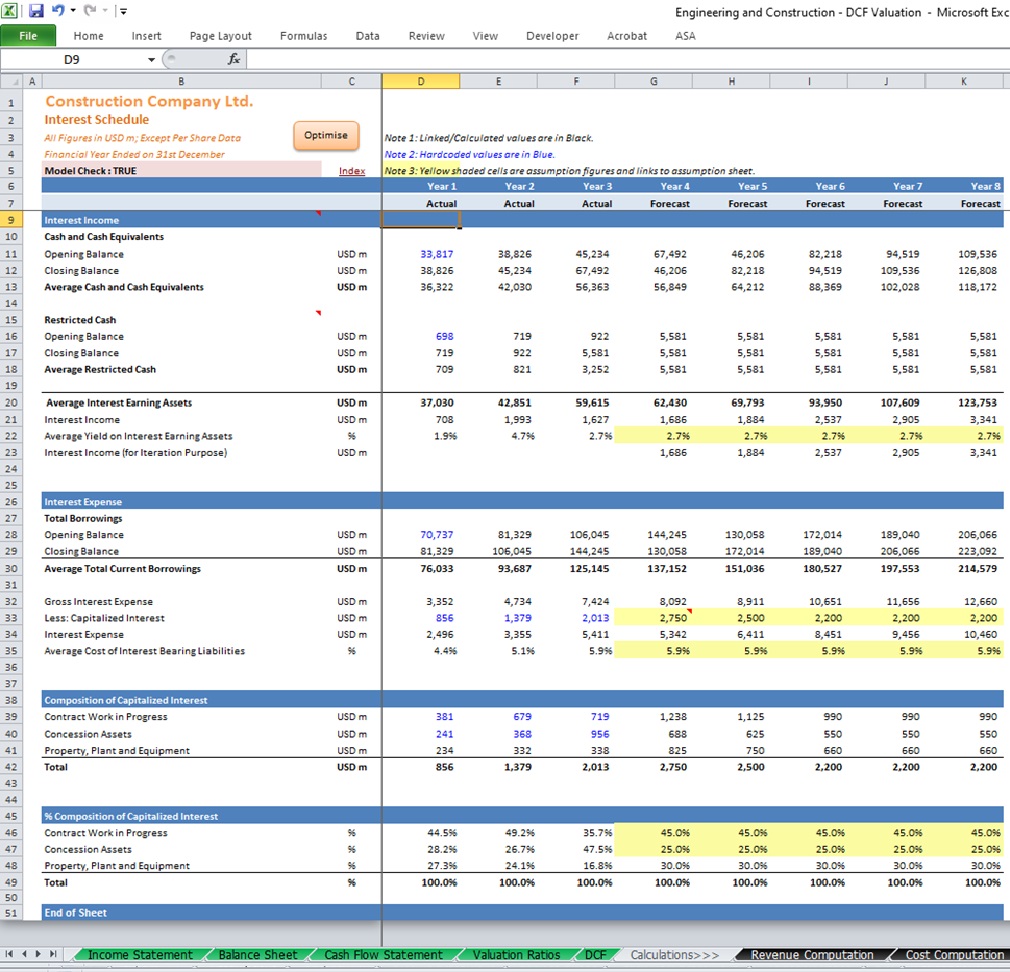Screen dimensions: 1010x972
Task: Open the File tab
Action: [28, 36]
